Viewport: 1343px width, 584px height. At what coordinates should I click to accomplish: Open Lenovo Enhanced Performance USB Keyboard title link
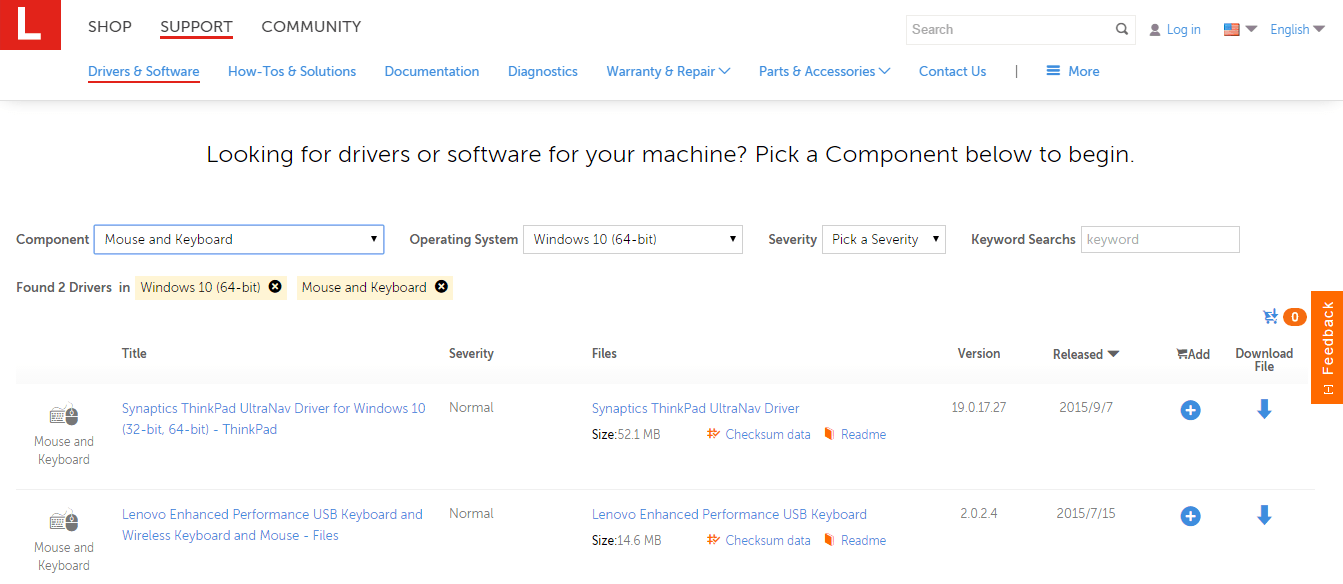[272, 525]
